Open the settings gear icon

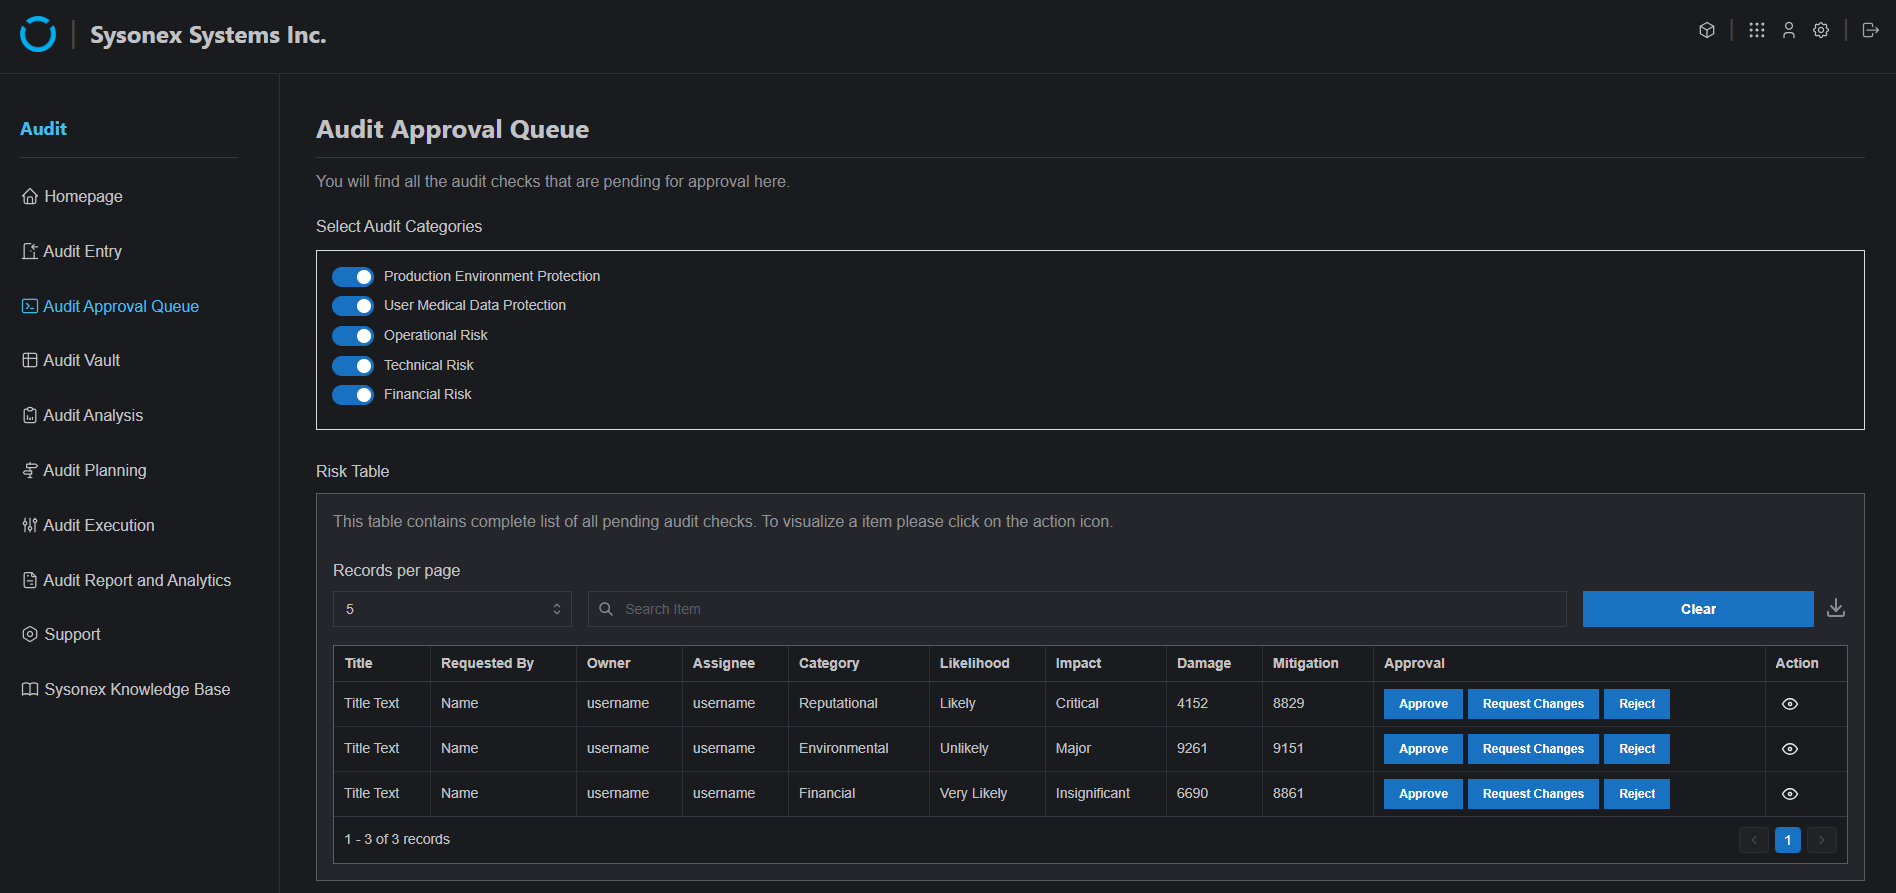(x=1821, y=30)
